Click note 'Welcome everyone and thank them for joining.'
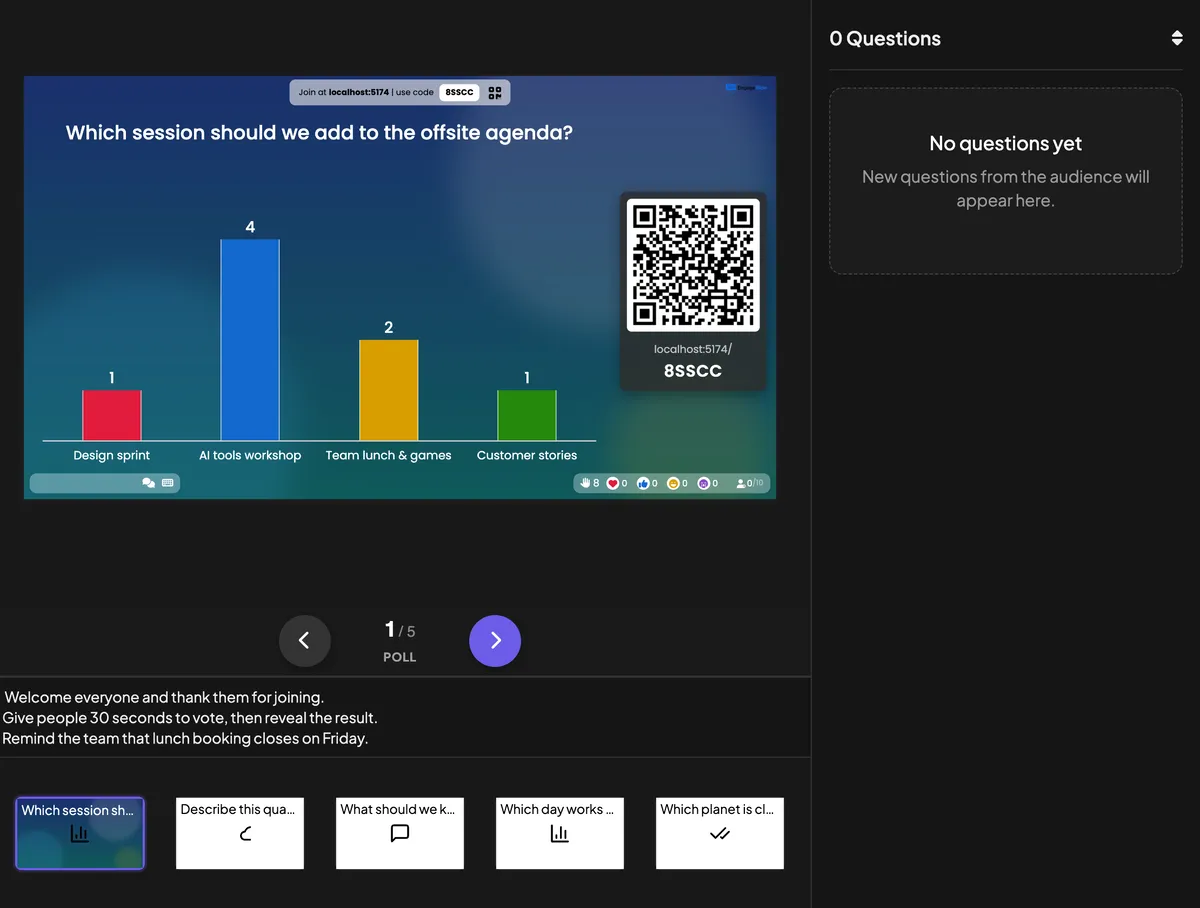The image size is (1200, 908). pyautogui.click(x=164, y=697)
